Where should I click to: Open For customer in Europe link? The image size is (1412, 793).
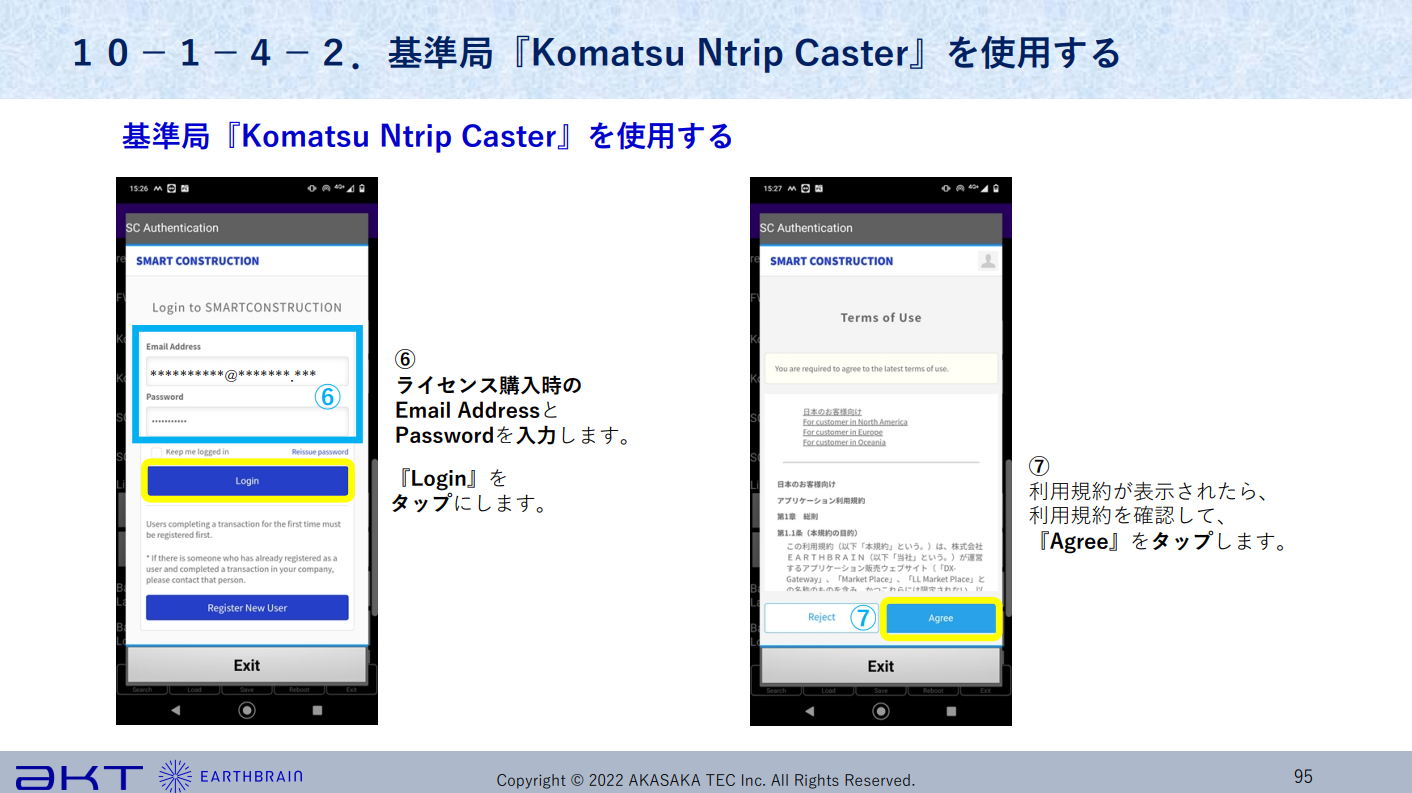click(843, 432)
